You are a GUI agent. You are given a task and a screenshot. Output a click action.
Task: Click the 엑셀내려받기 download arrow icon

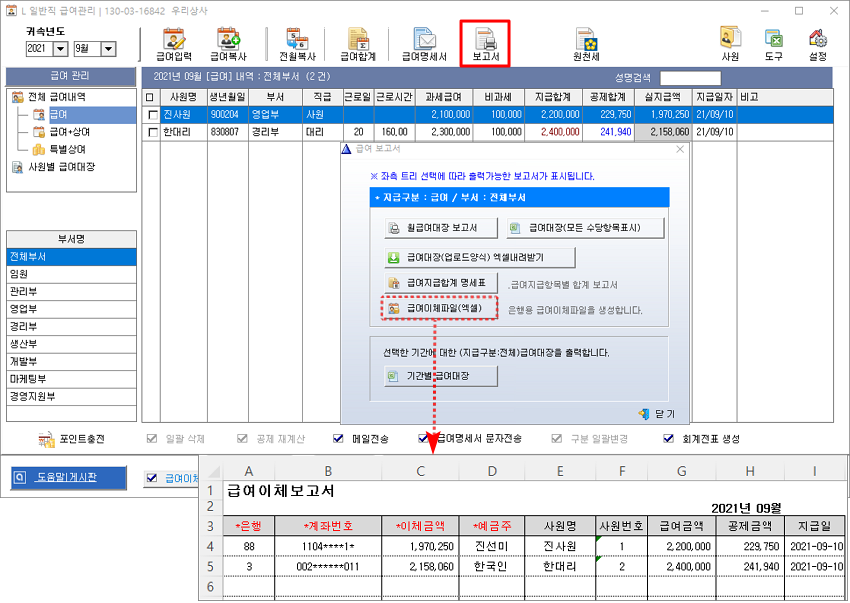393,258
